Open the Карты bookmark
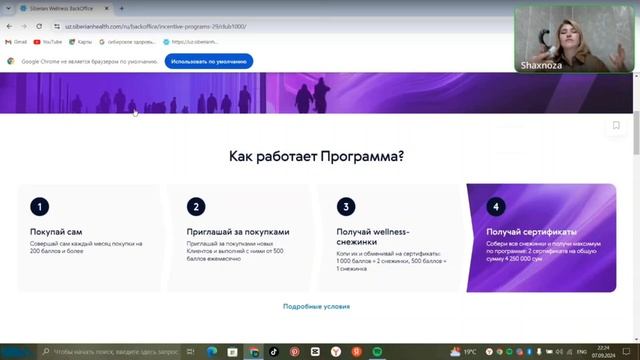The width and height of the screenshot is (640, 360). point(80,42)
